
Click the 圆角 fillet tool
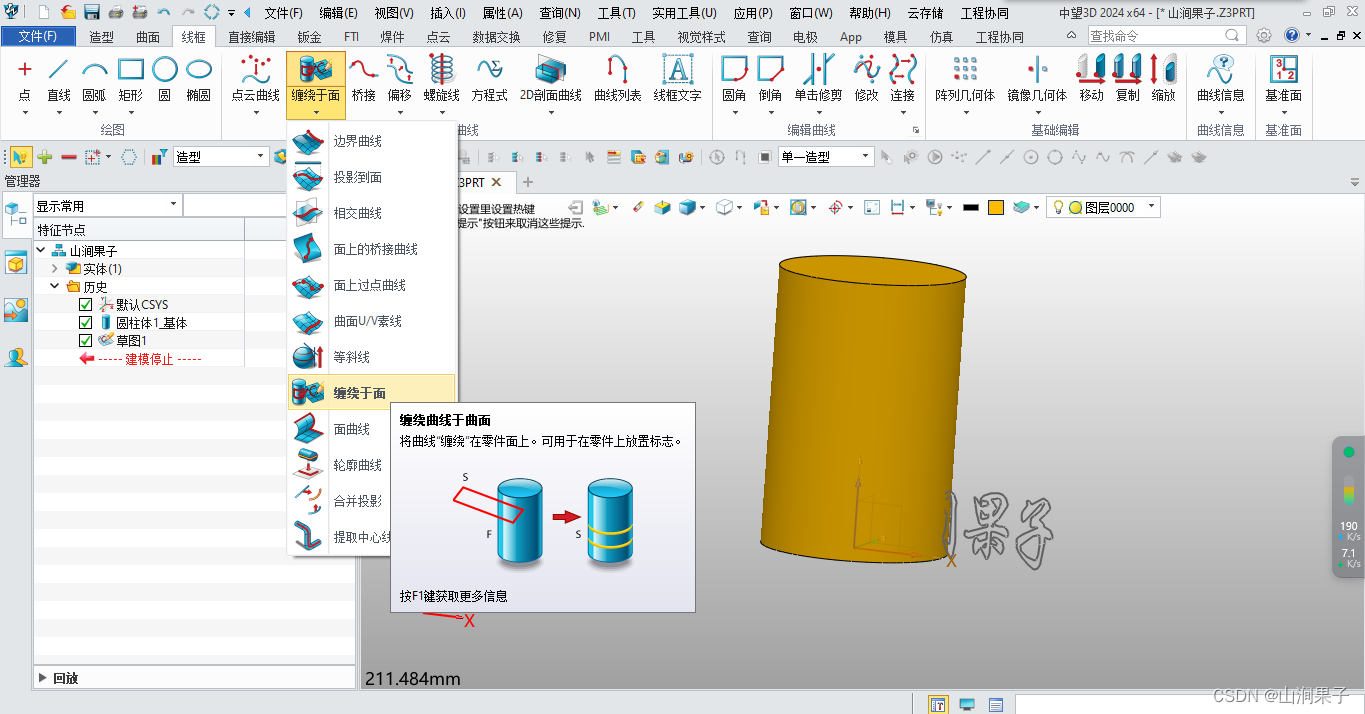point(734,79)
